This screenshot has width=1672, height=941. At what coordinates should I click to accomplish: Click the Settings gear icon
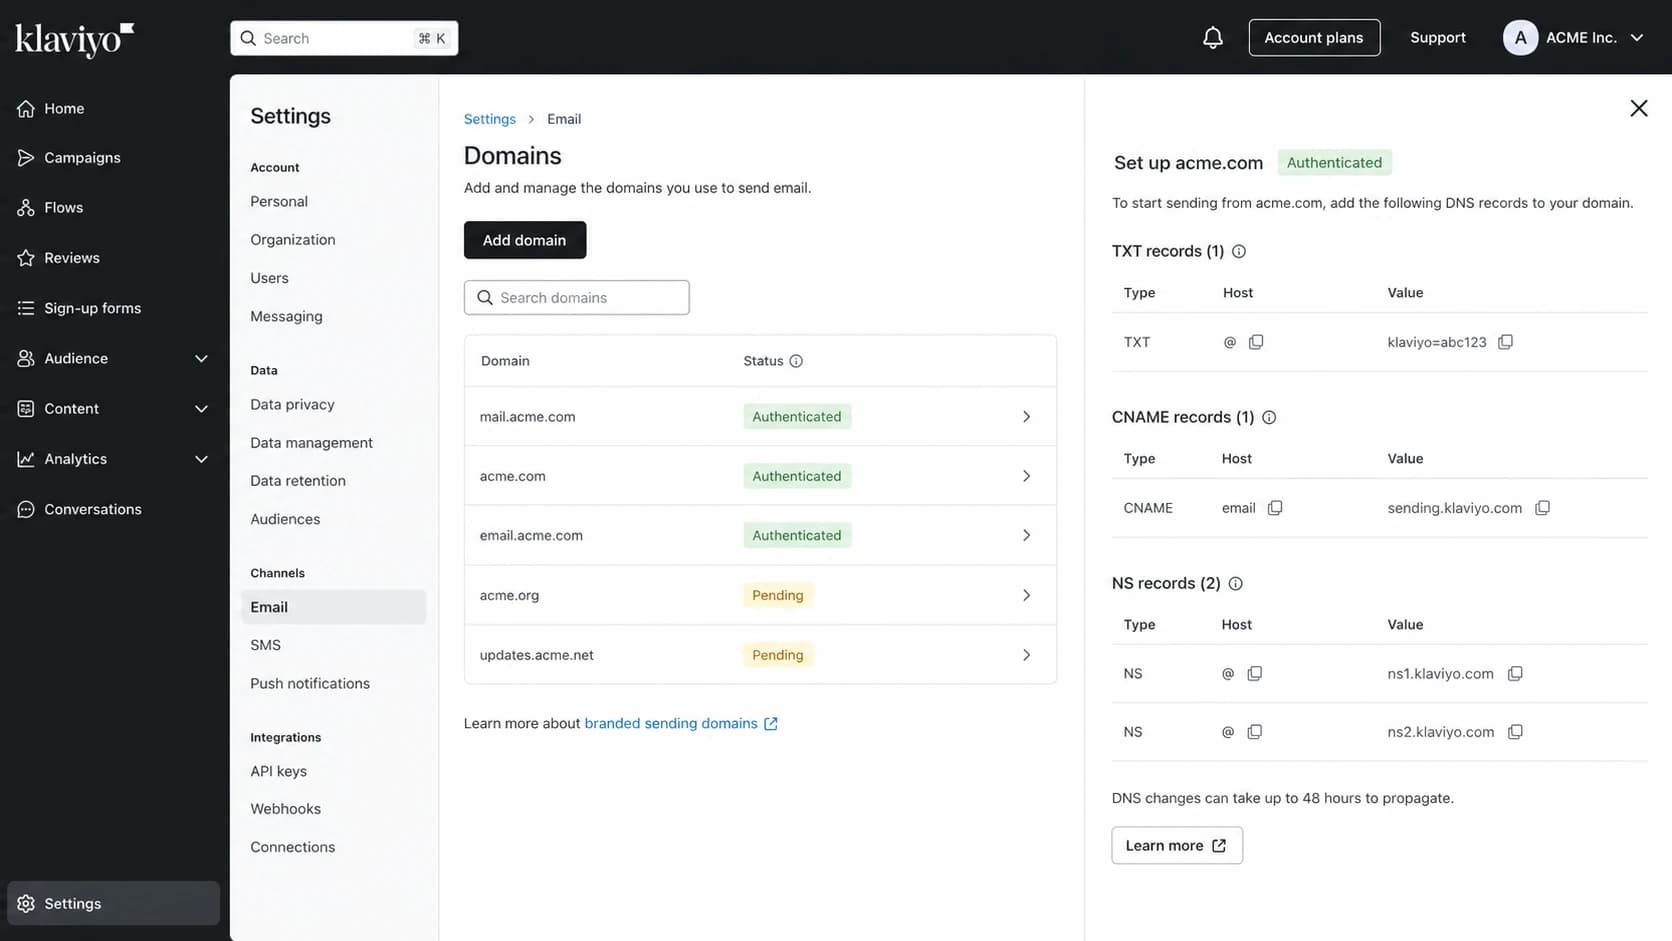click(26, 904)
